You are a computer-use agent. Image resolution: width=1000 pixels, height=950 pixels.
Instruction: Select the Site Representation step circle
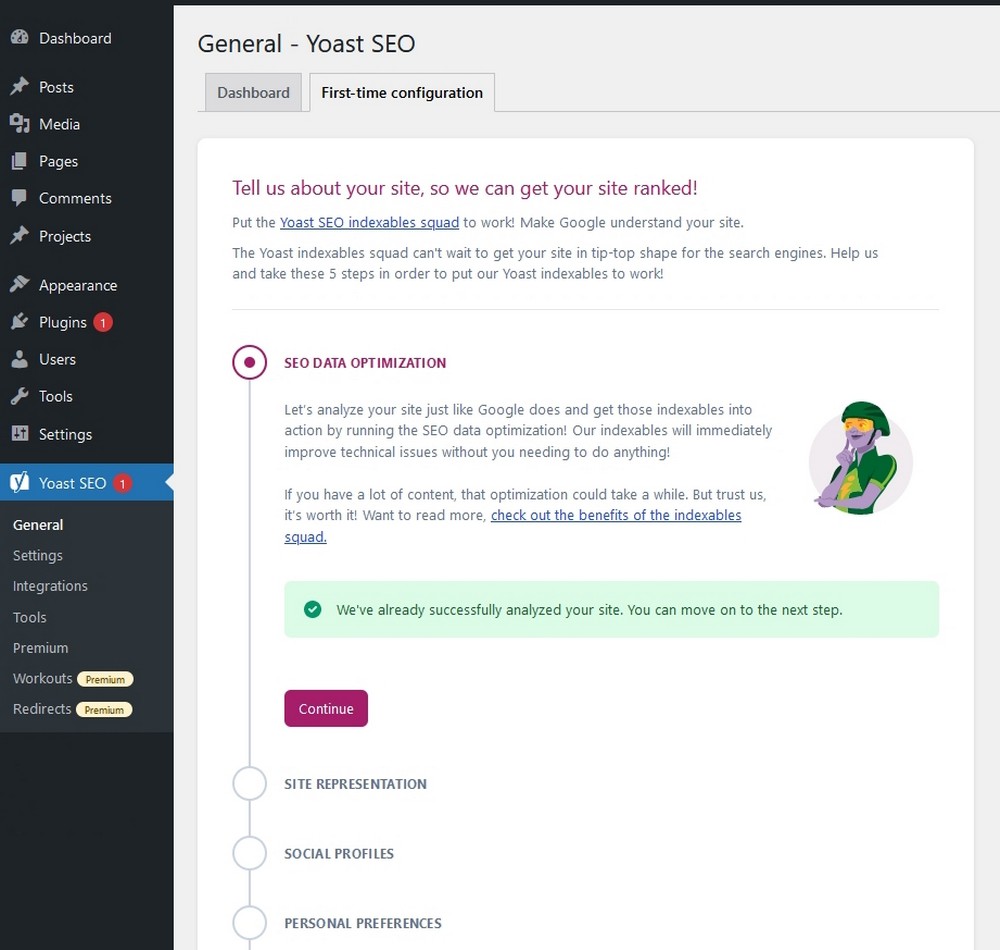(249, 784)
